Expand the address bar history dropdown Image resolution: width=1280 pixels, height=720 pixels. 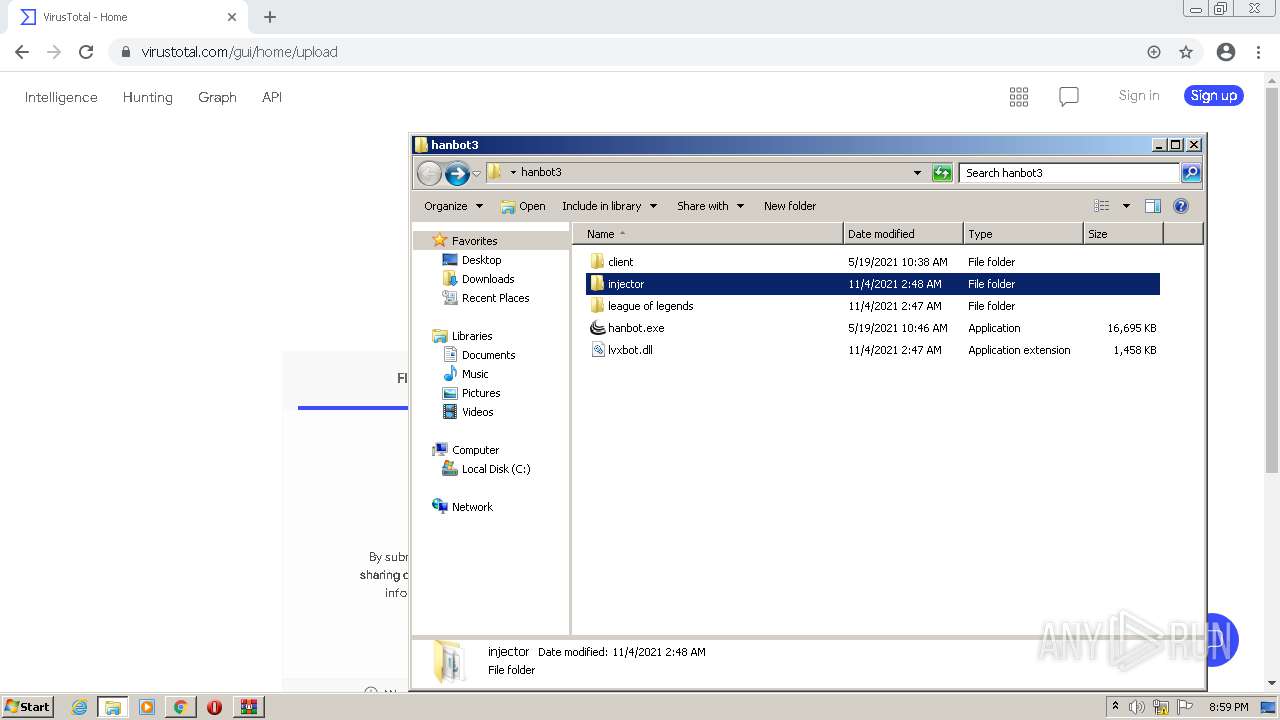(917, 173)
